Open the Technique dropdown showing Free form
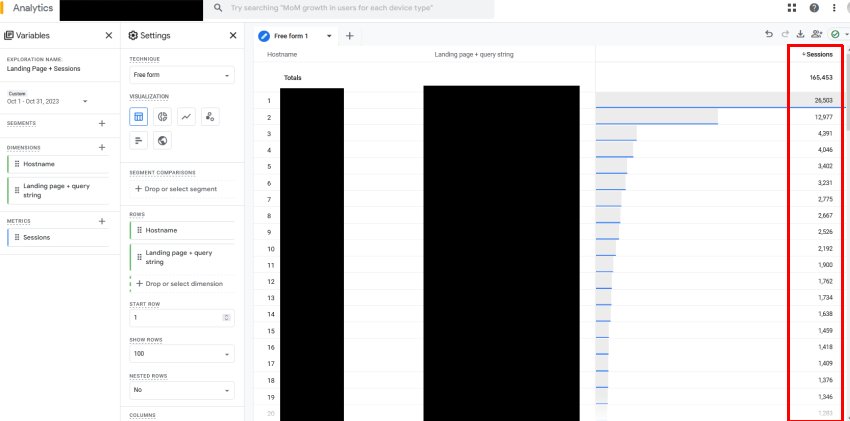Viewport: 850px width, 421px height. 181,75
